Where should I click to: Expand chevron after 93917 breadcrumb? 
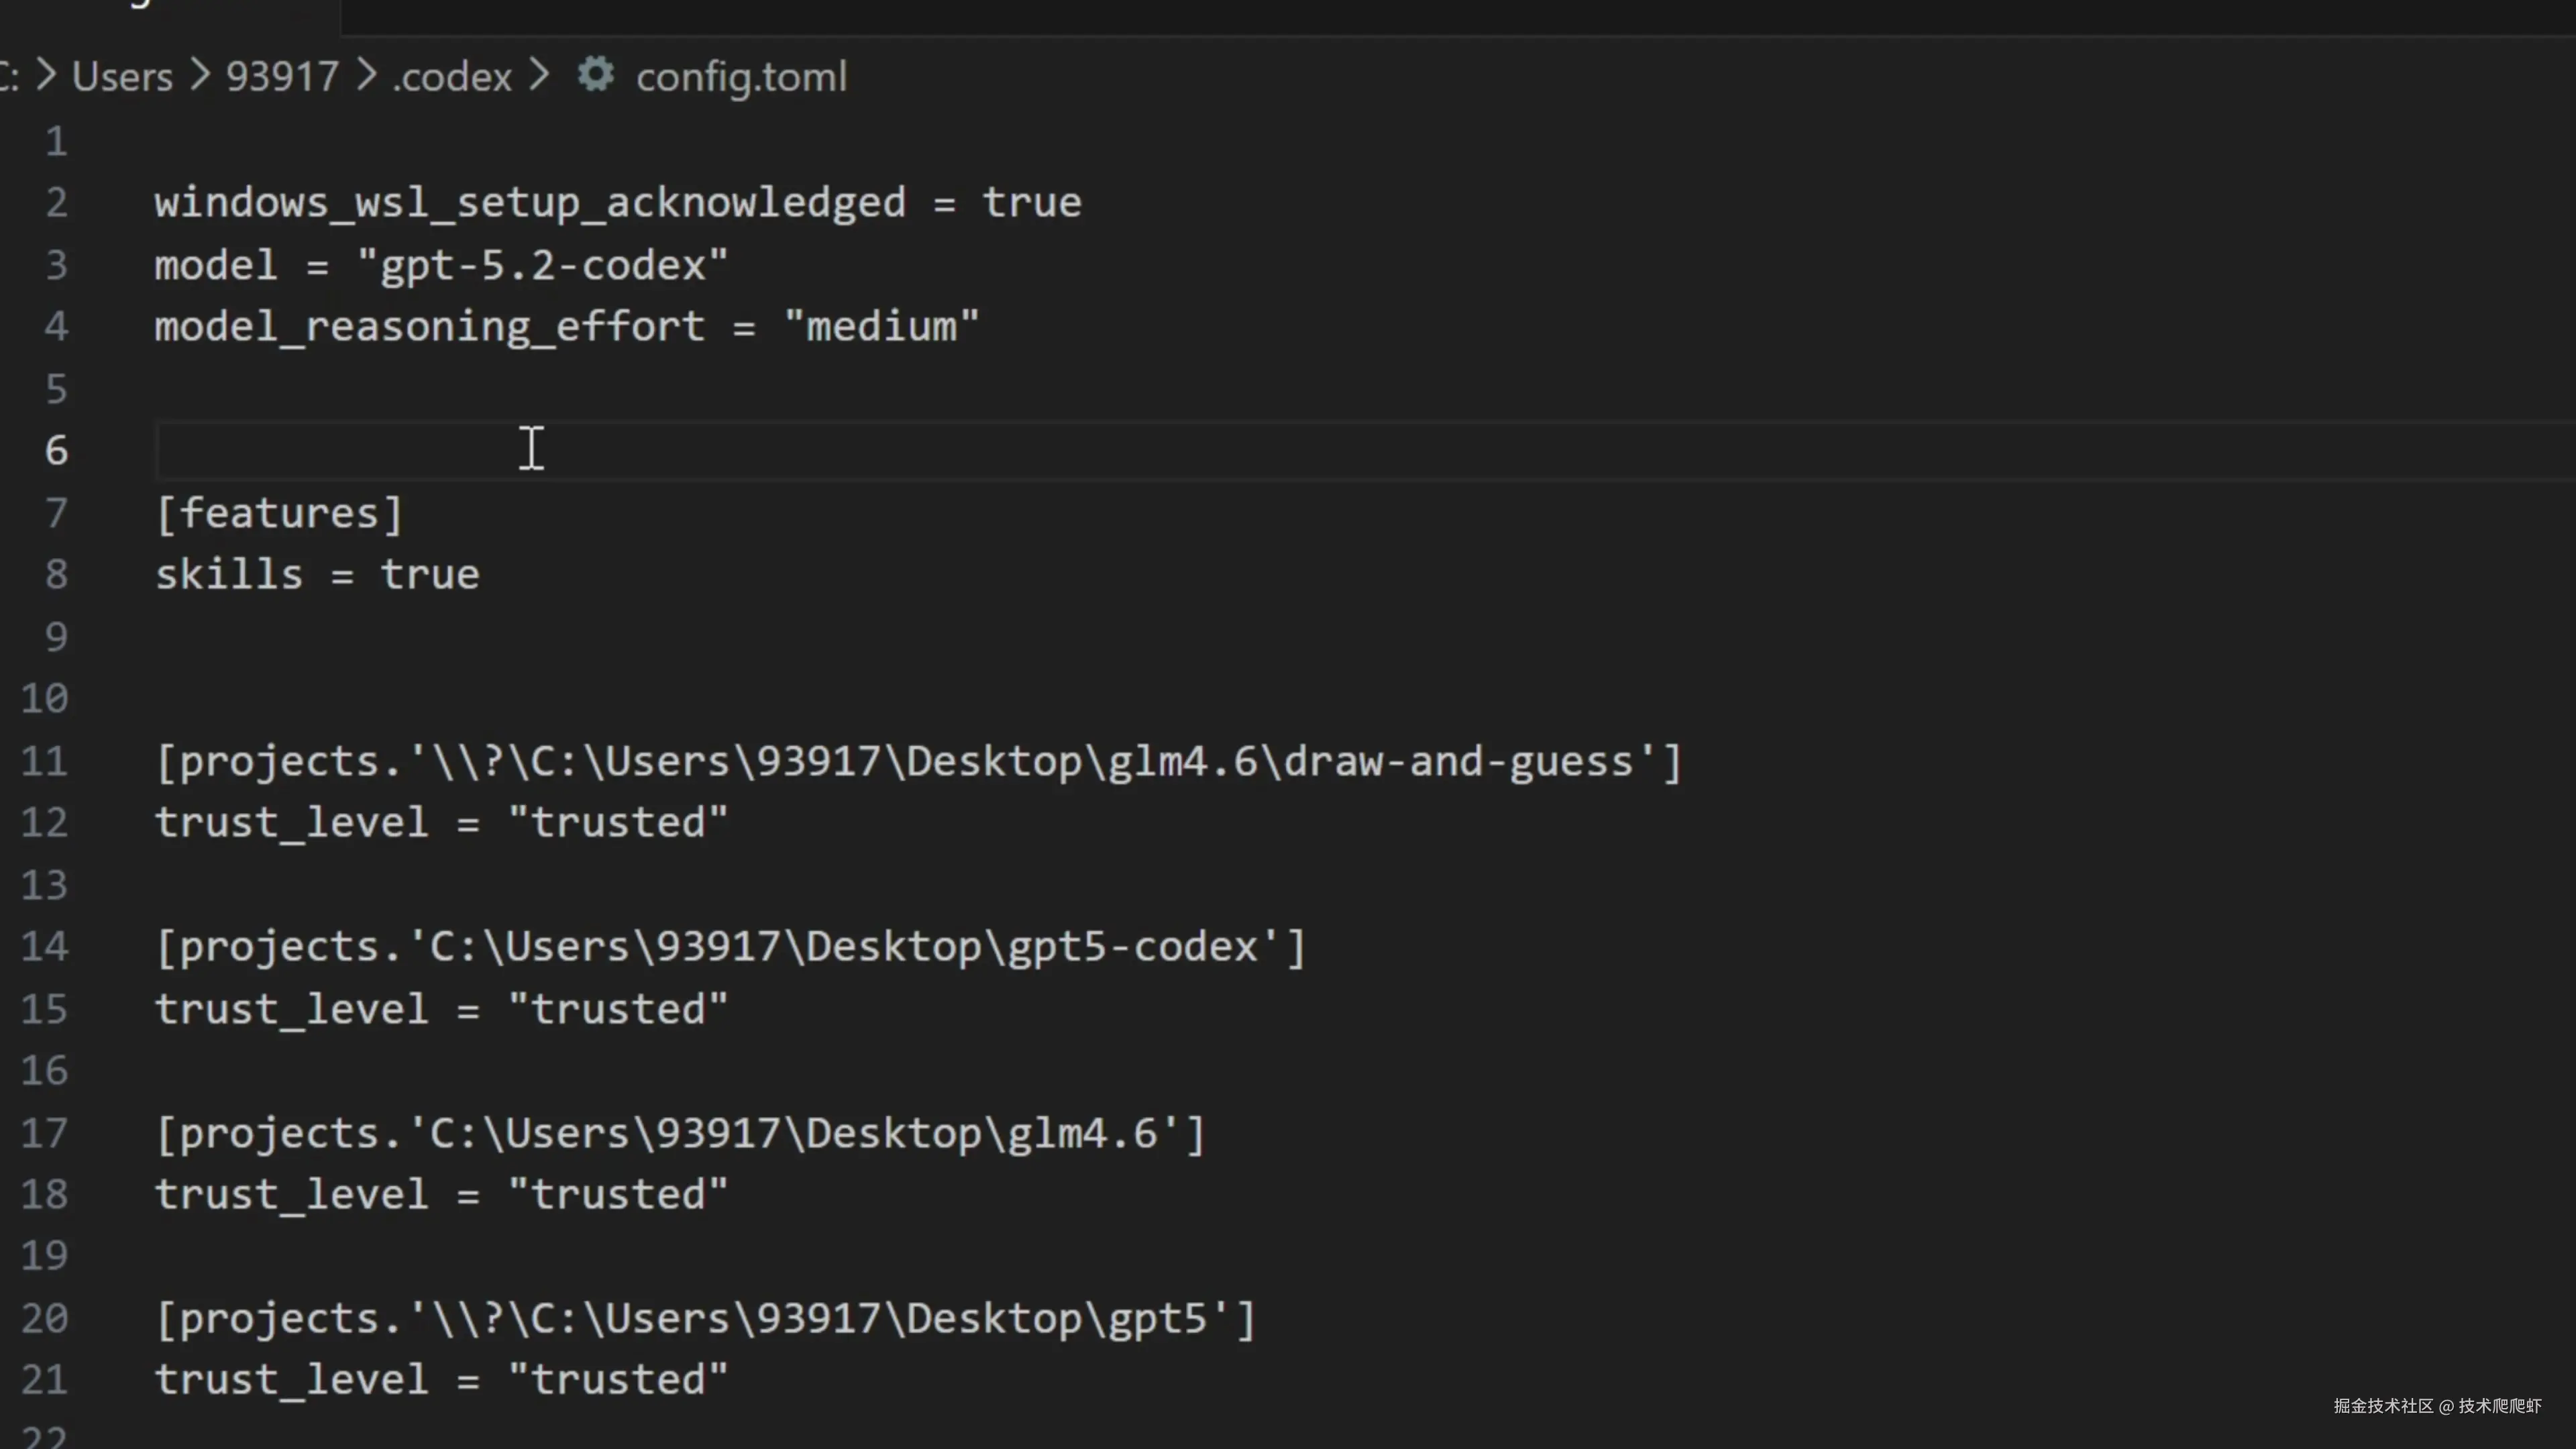click(x=367, y=75)
